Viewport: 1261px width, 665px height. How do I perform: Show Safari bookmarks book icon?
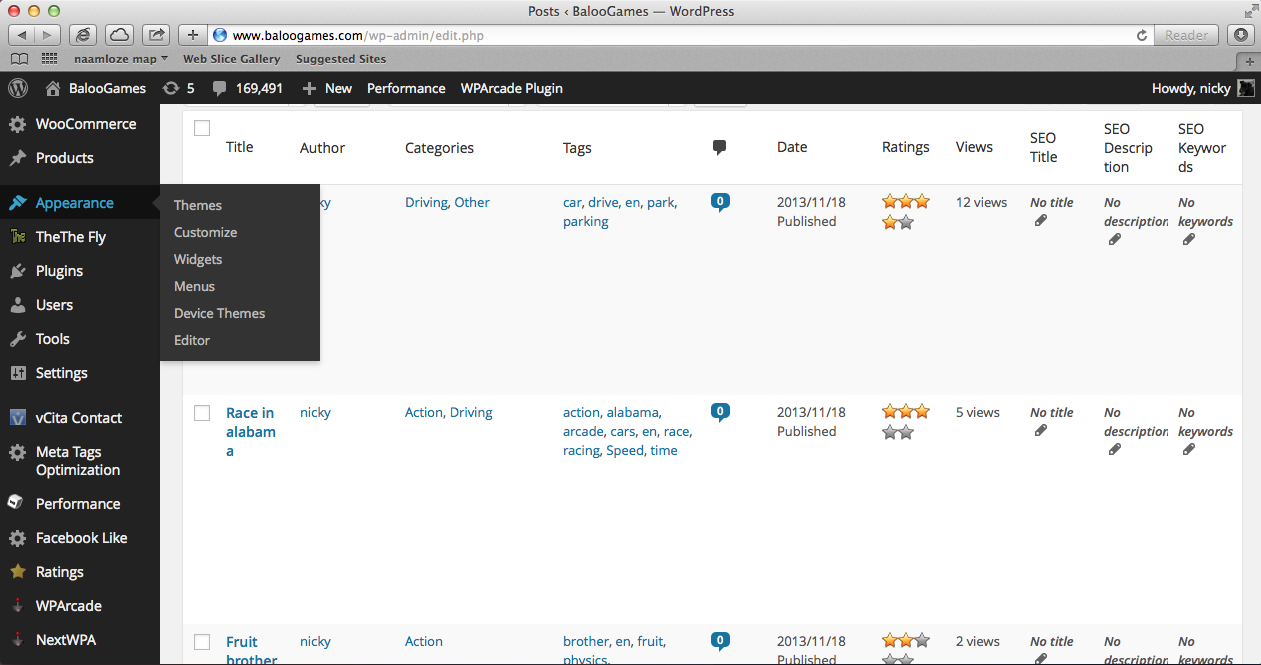(x=19, y=59)
